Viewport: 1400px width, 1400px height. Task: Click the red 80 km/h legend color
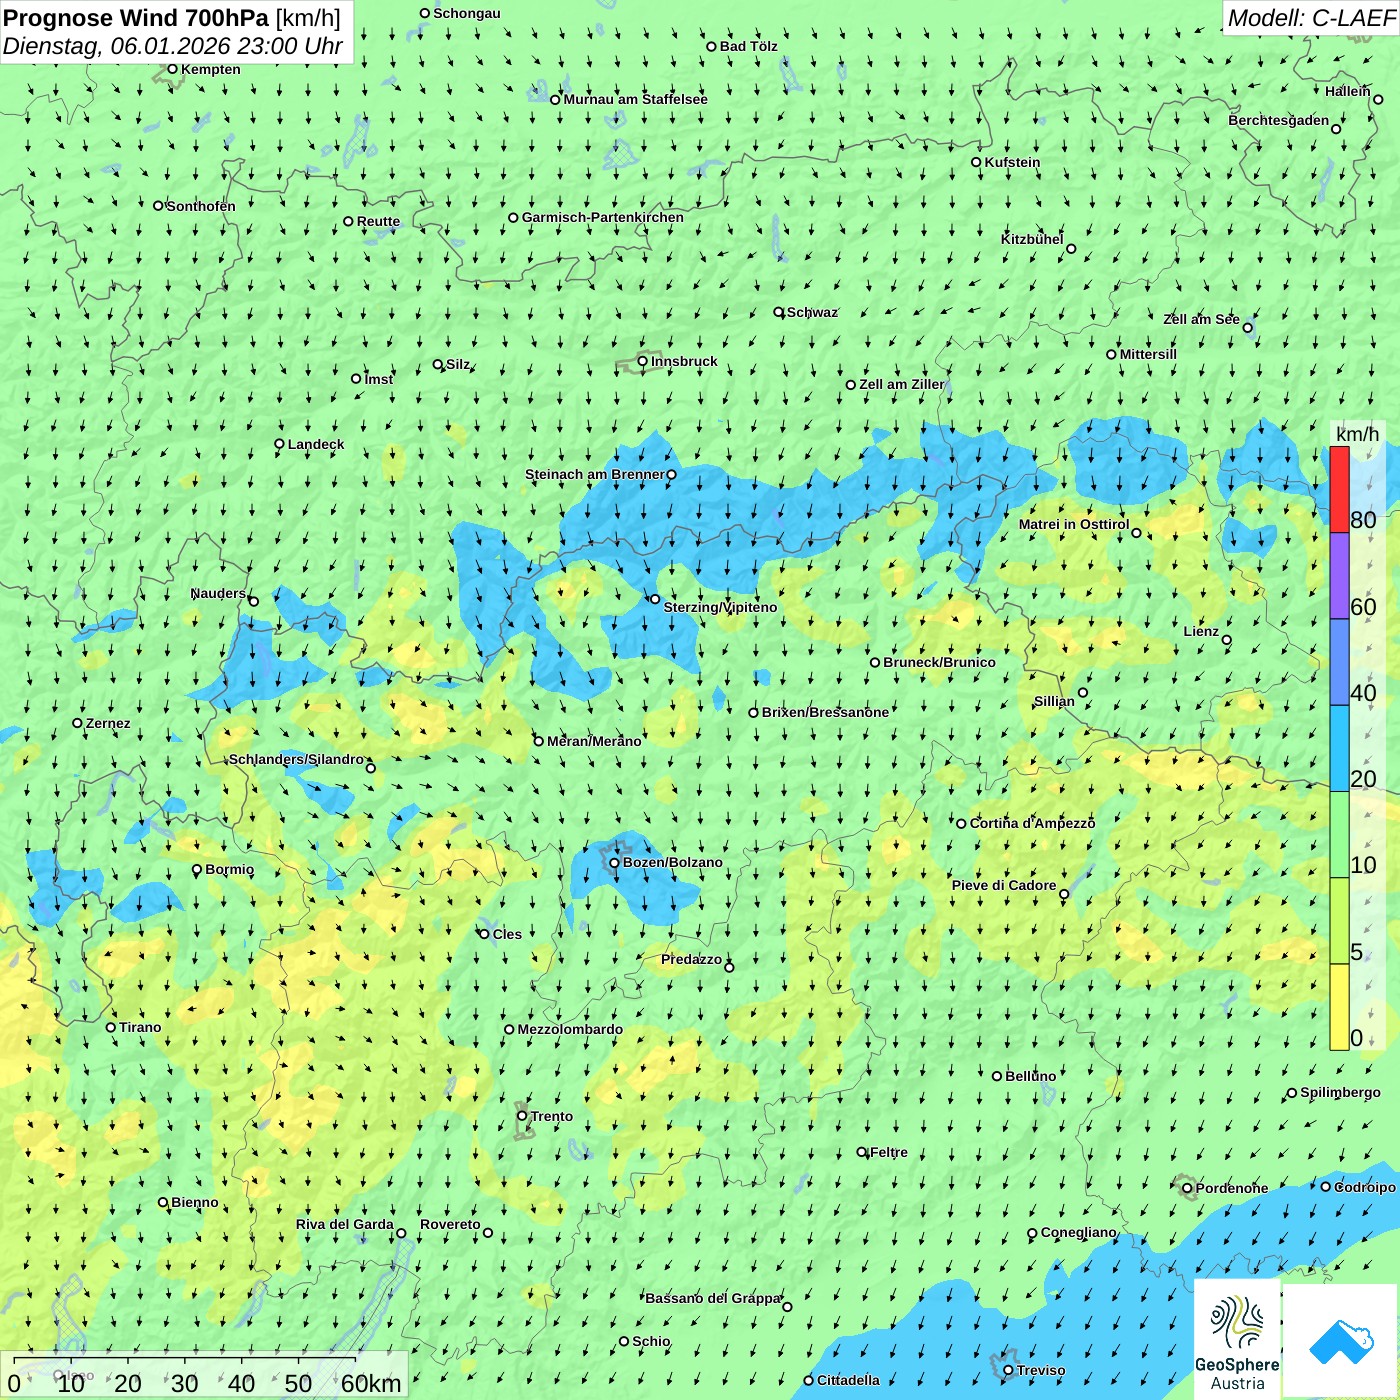1339,490
